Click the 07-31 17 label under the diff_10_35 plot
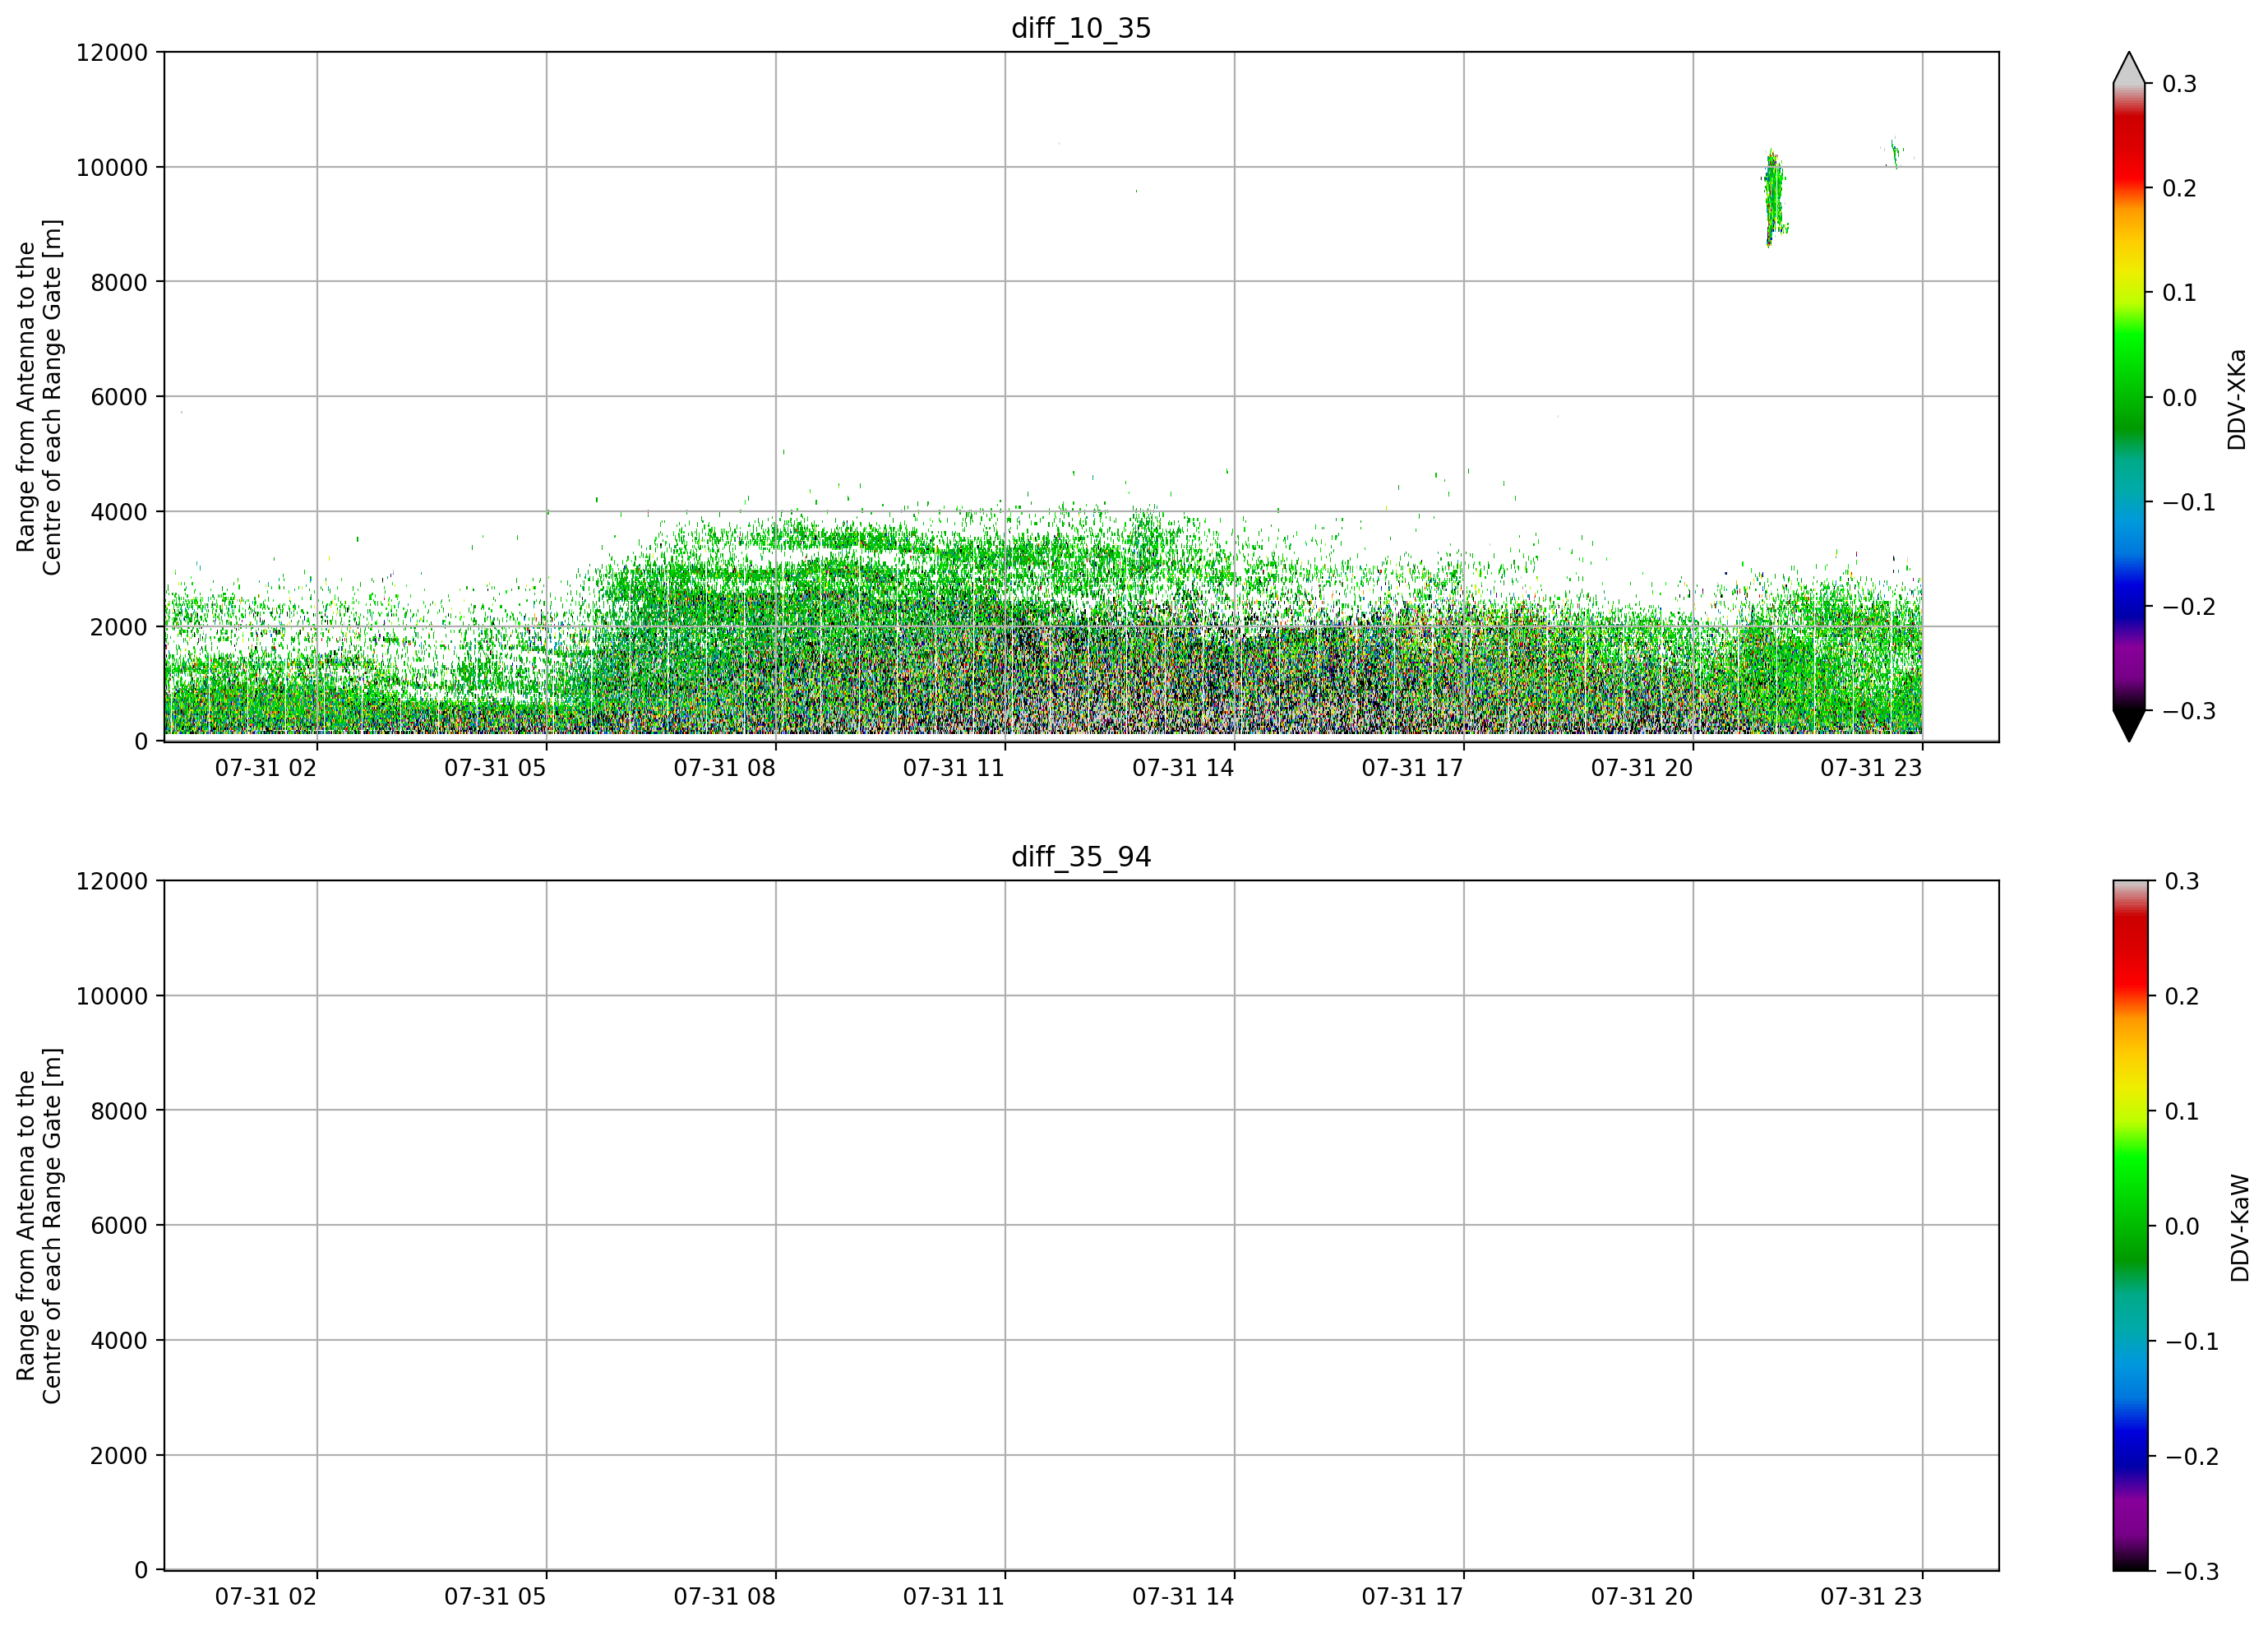 tap(1412, 768)
